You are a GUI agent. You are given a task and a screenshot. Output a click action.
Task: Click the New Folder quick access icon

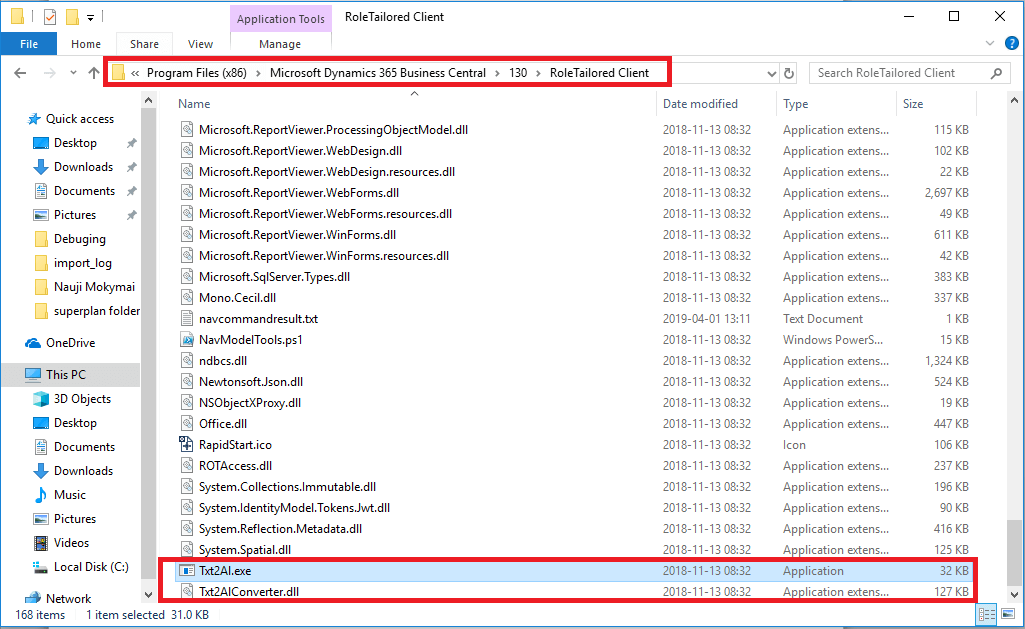[x=72, y=17]
